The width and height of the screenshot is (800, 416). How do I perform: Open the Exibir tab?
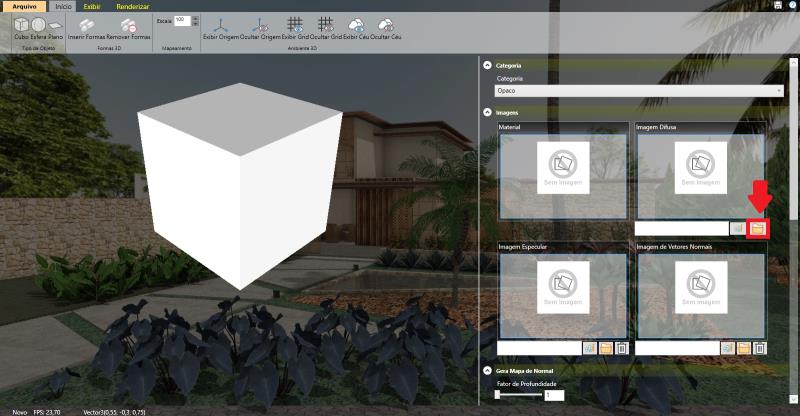point(92,6)
